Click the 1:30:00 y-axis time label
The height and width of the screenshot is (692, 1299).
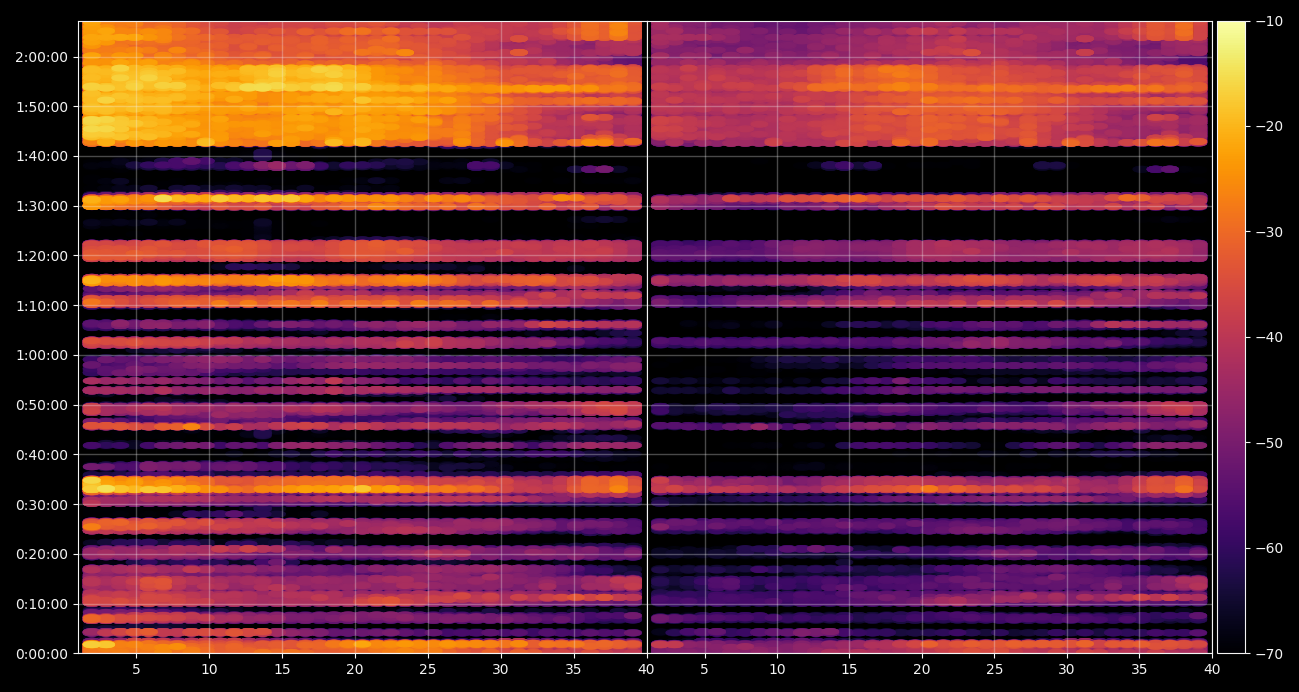(x=41, y=206)
